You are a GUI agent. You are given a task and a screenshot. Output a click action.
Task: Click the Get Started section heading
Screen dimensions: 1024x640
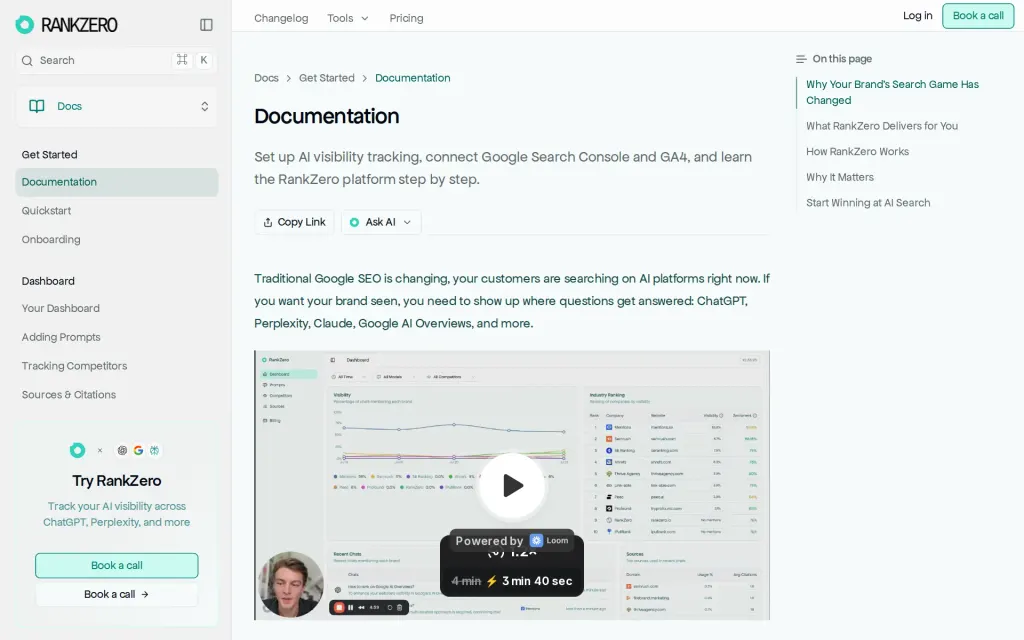pyautogui.click(x=50, y=155)
